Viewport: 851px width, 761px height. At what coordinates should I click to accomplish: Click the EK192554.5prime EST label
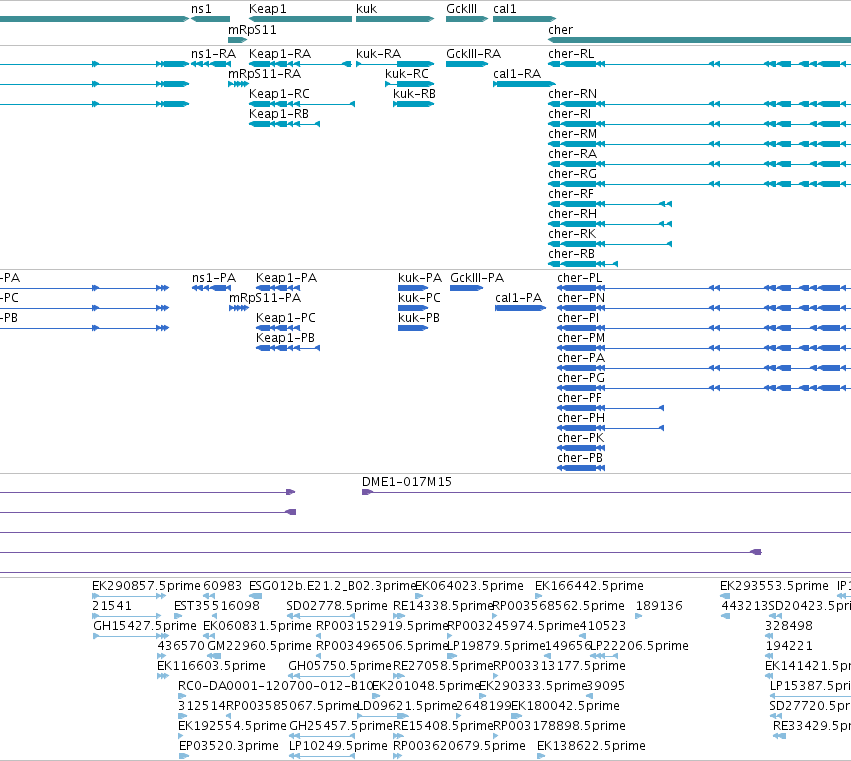[x=232, y=726]
